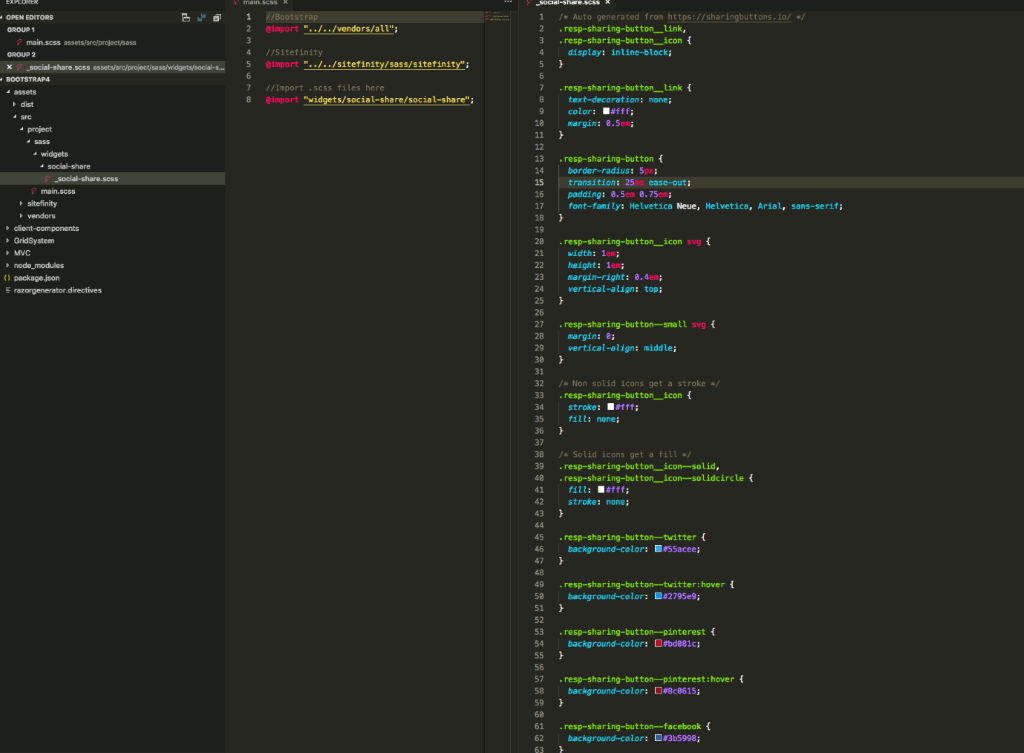Click the file icon beside razorgenerator.directives

(7, 290)
